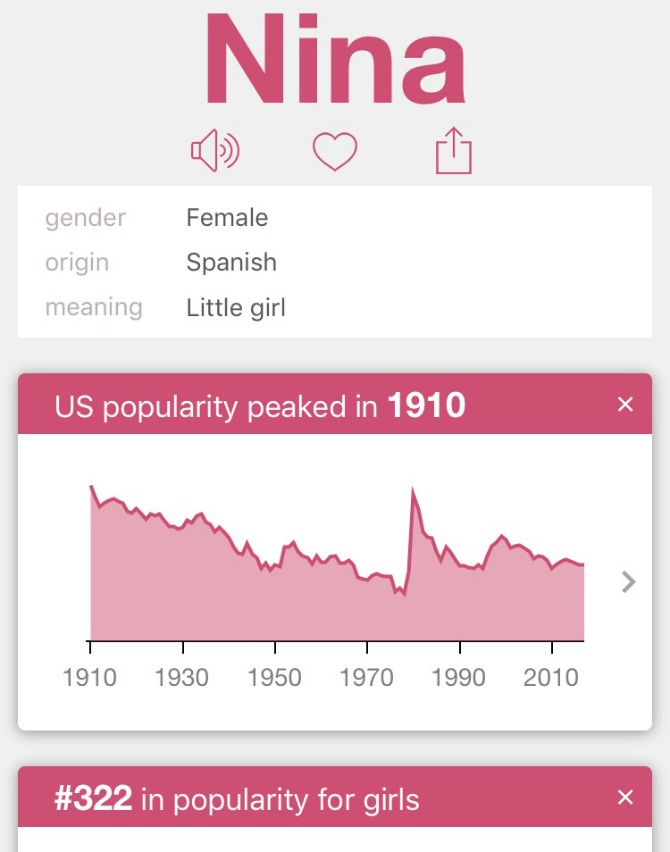670x852 pixels.
Task: Tap the #322 in popularity header
Action: coord(335,797)
